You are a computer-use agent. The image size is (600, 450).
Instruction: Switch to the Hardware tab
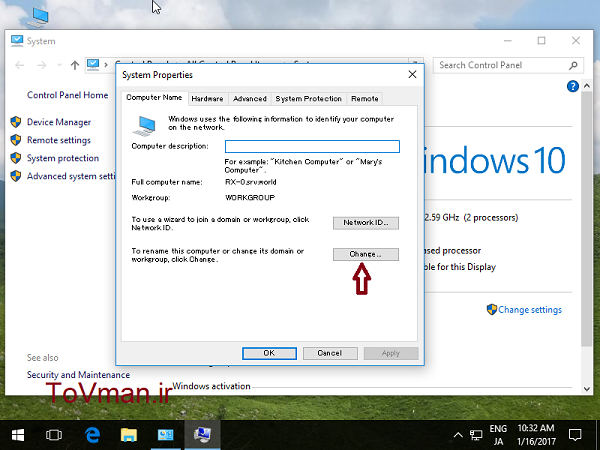pyautogui.click(x=207, y=99)
